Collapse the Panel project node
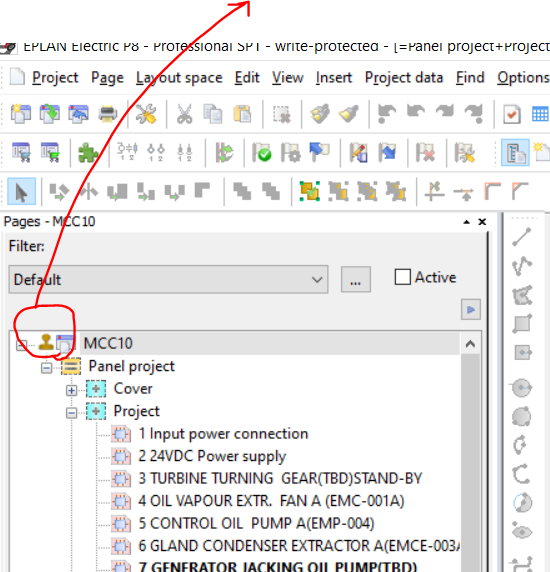 (46, 368)
